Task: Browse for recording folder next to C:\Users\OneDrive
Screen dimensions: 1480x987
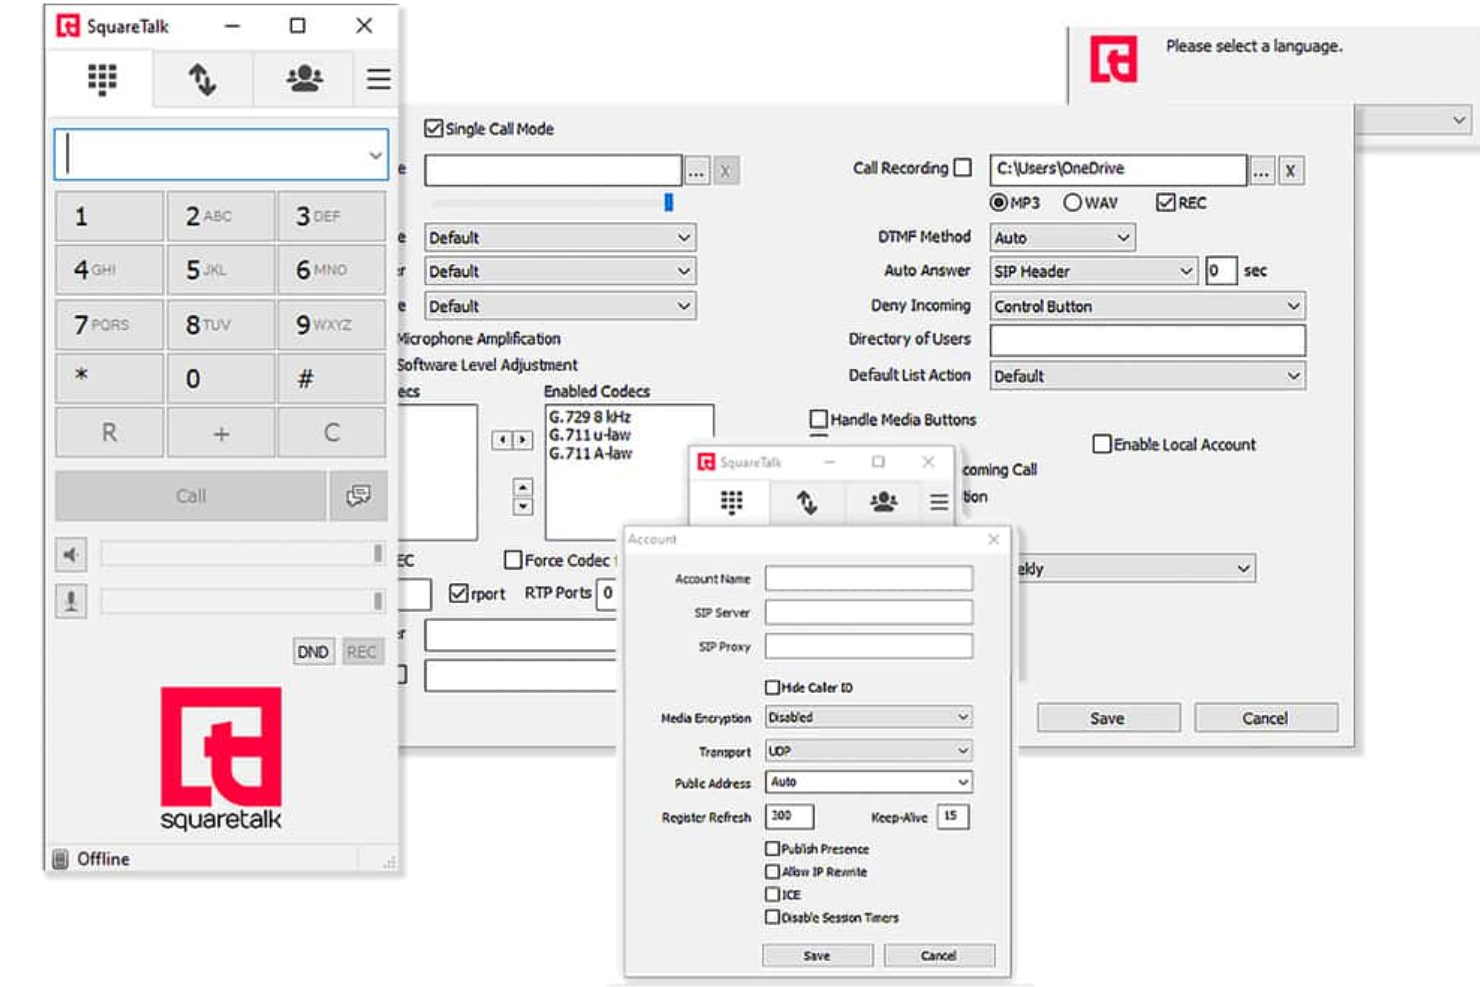Action: point(1262,171)
